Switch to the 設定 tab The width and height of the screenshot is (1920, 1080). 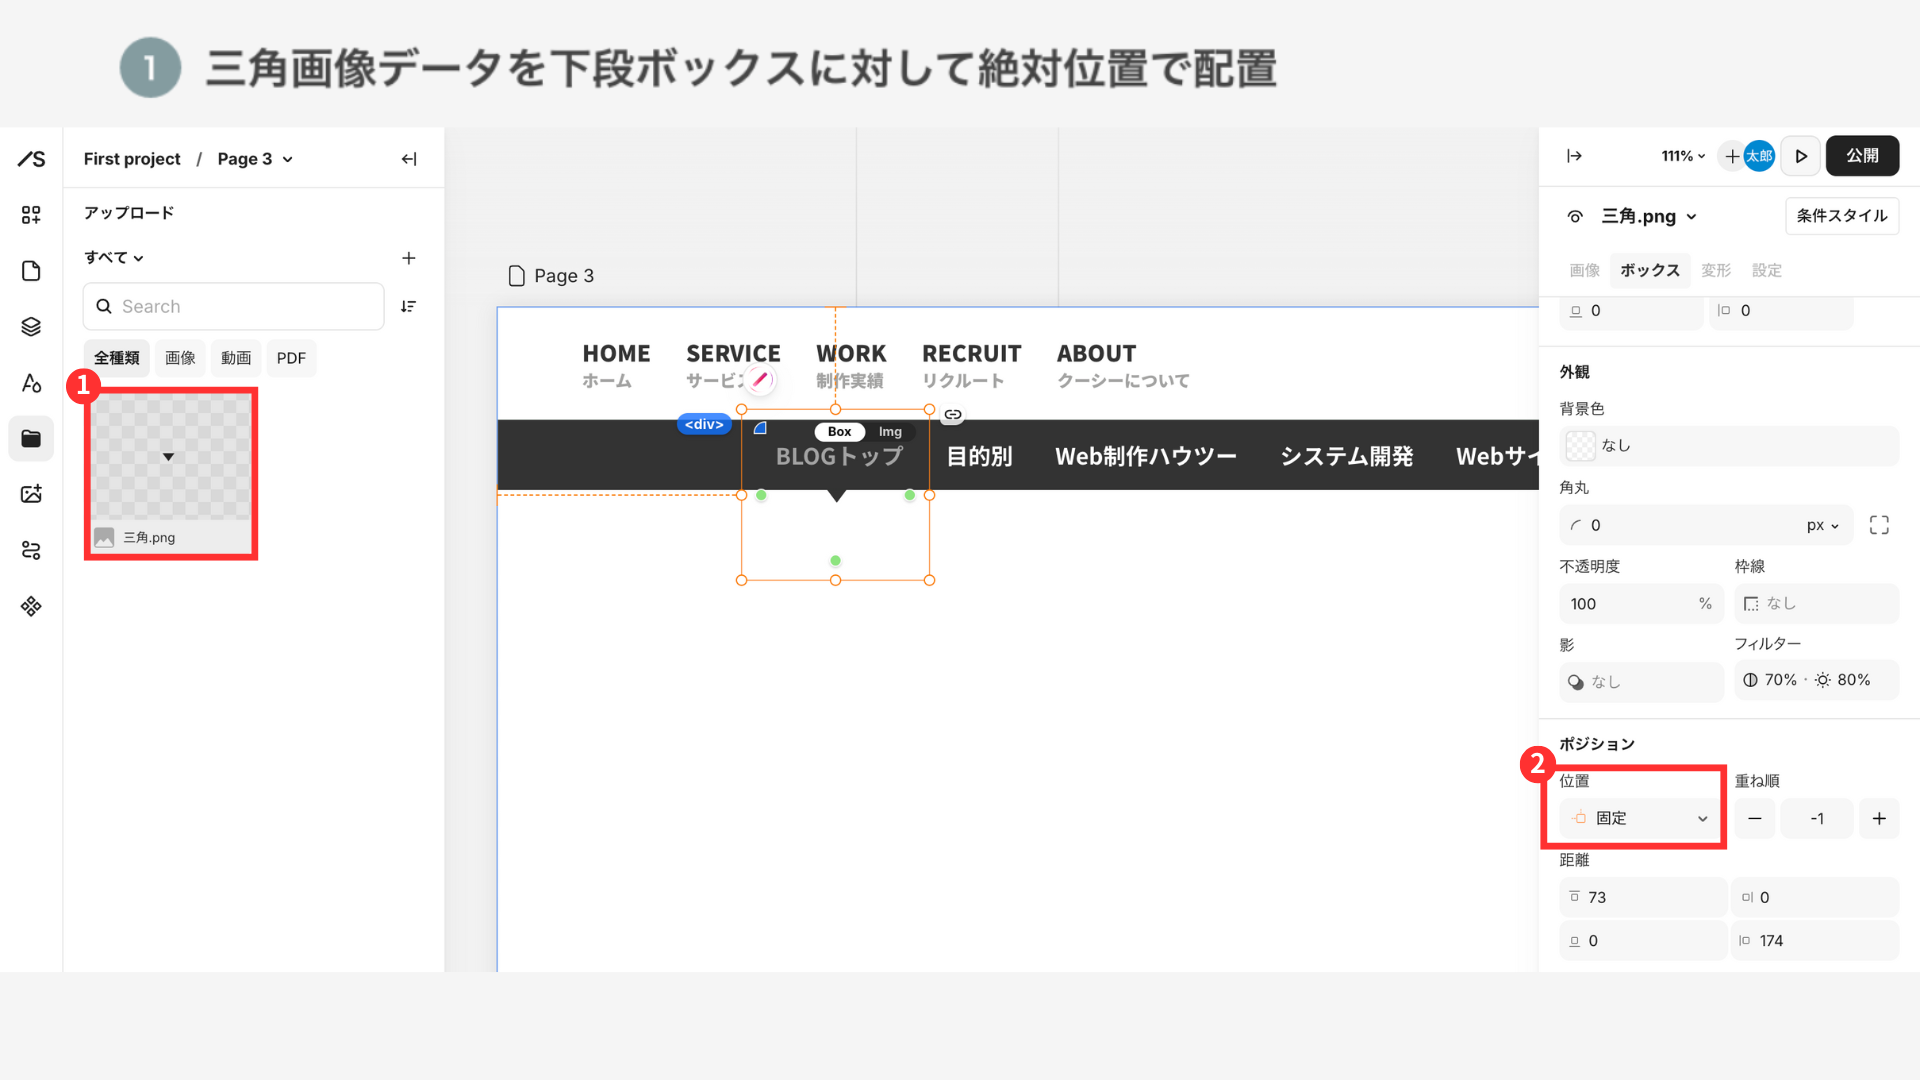(x=1766, y=270)
